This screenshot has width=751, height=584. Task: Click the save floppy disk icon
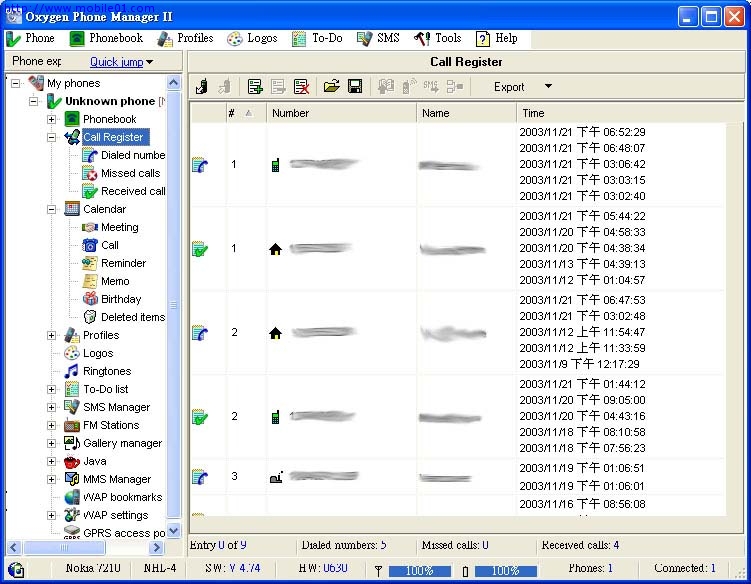coord(355,86)
